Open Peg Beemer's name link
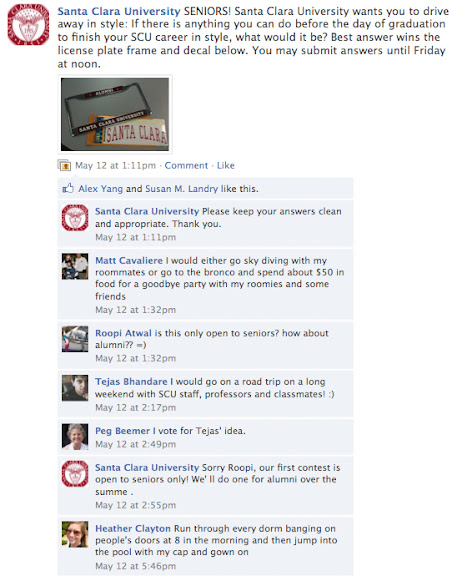This screenshot has width=452, height=576. (x=122, y=431)
